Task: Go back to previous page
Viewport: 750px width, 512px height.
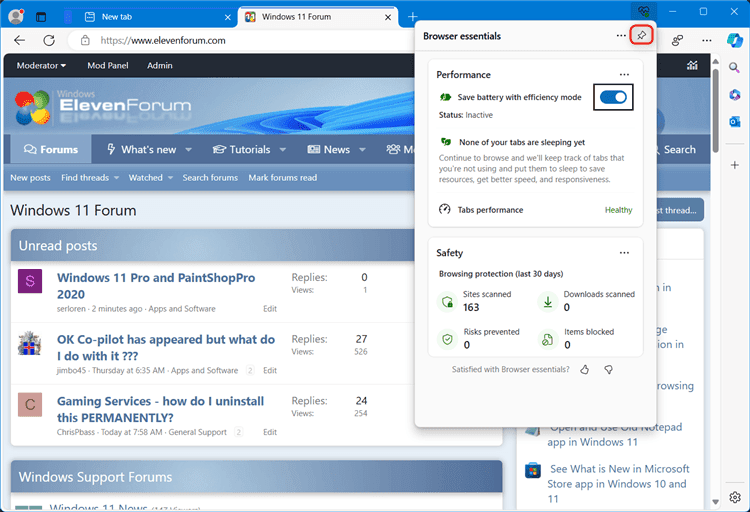Action: coord(20,40)
